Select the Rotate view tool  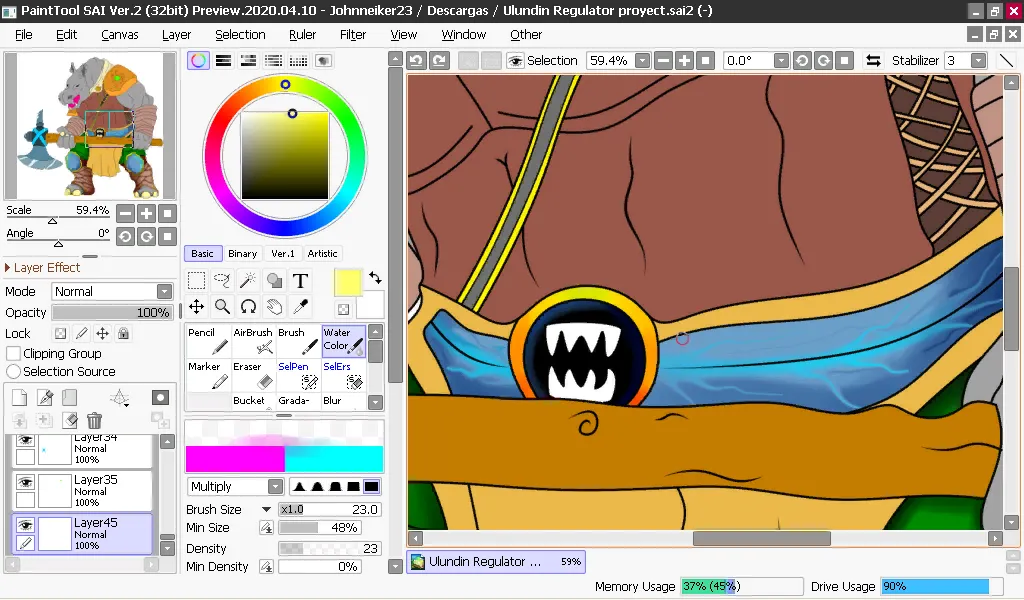tap(248, 307)
